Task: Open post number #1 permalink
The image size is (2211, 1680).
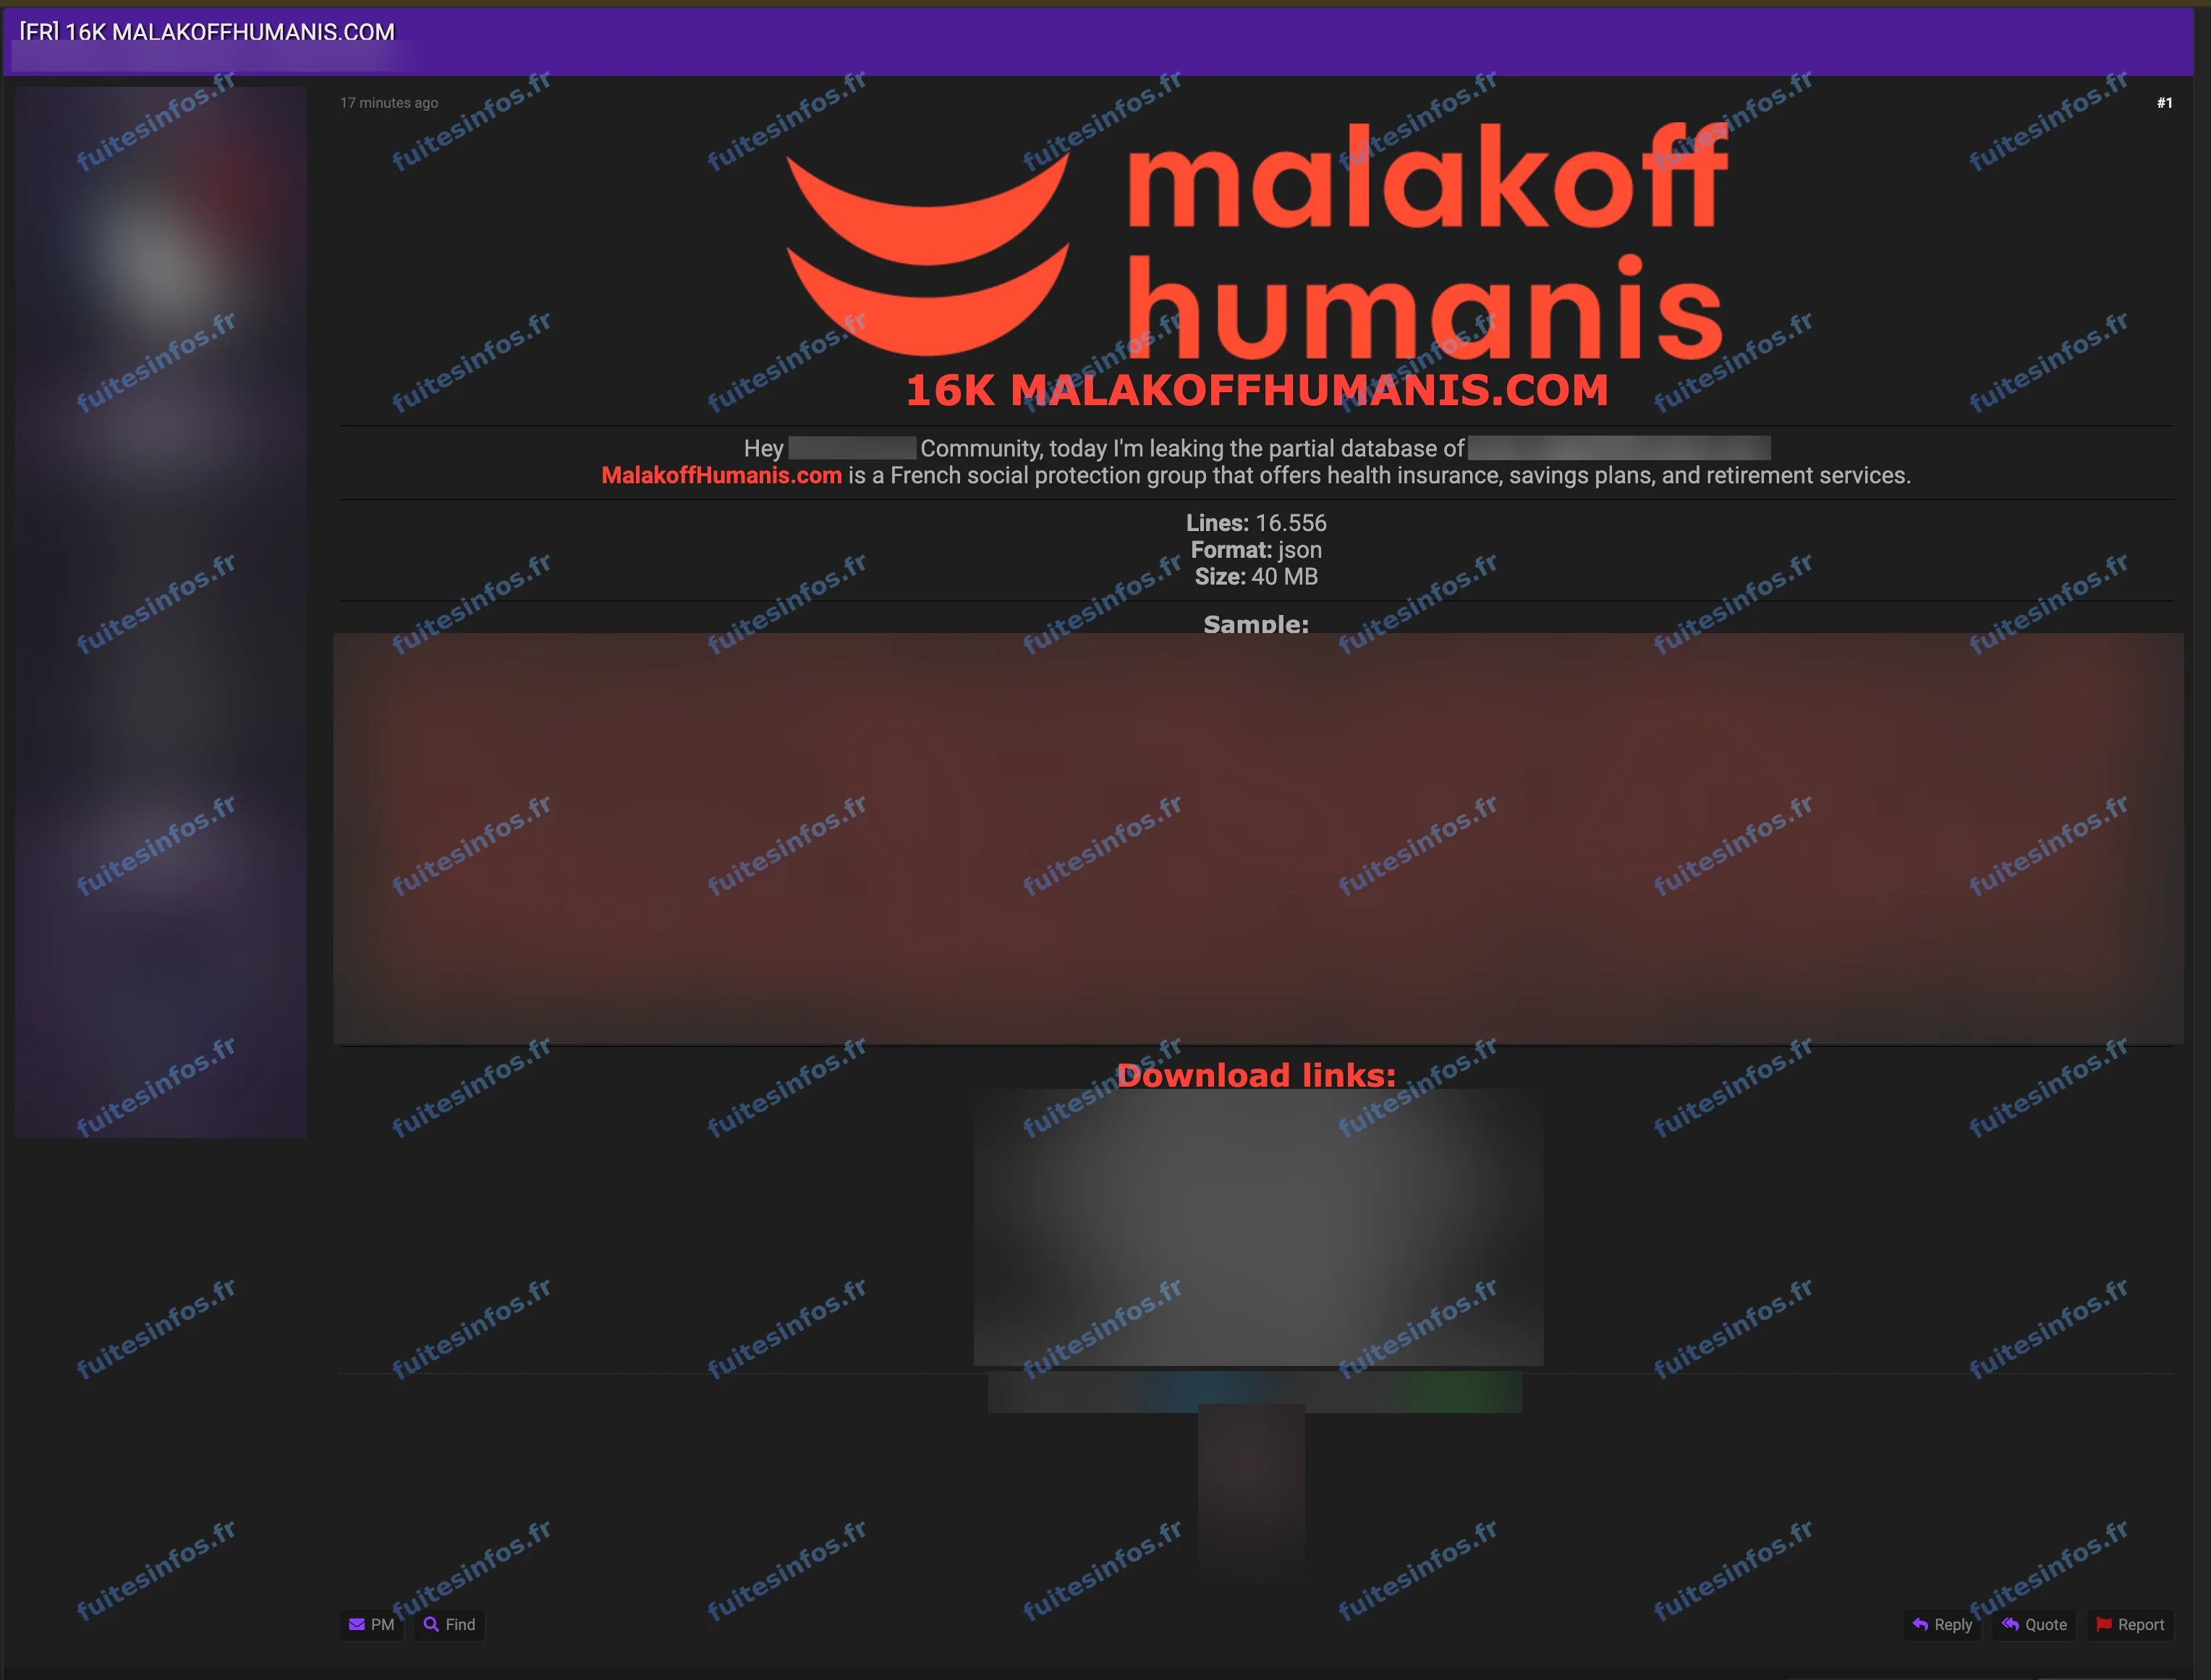Action: (2164, 103)
